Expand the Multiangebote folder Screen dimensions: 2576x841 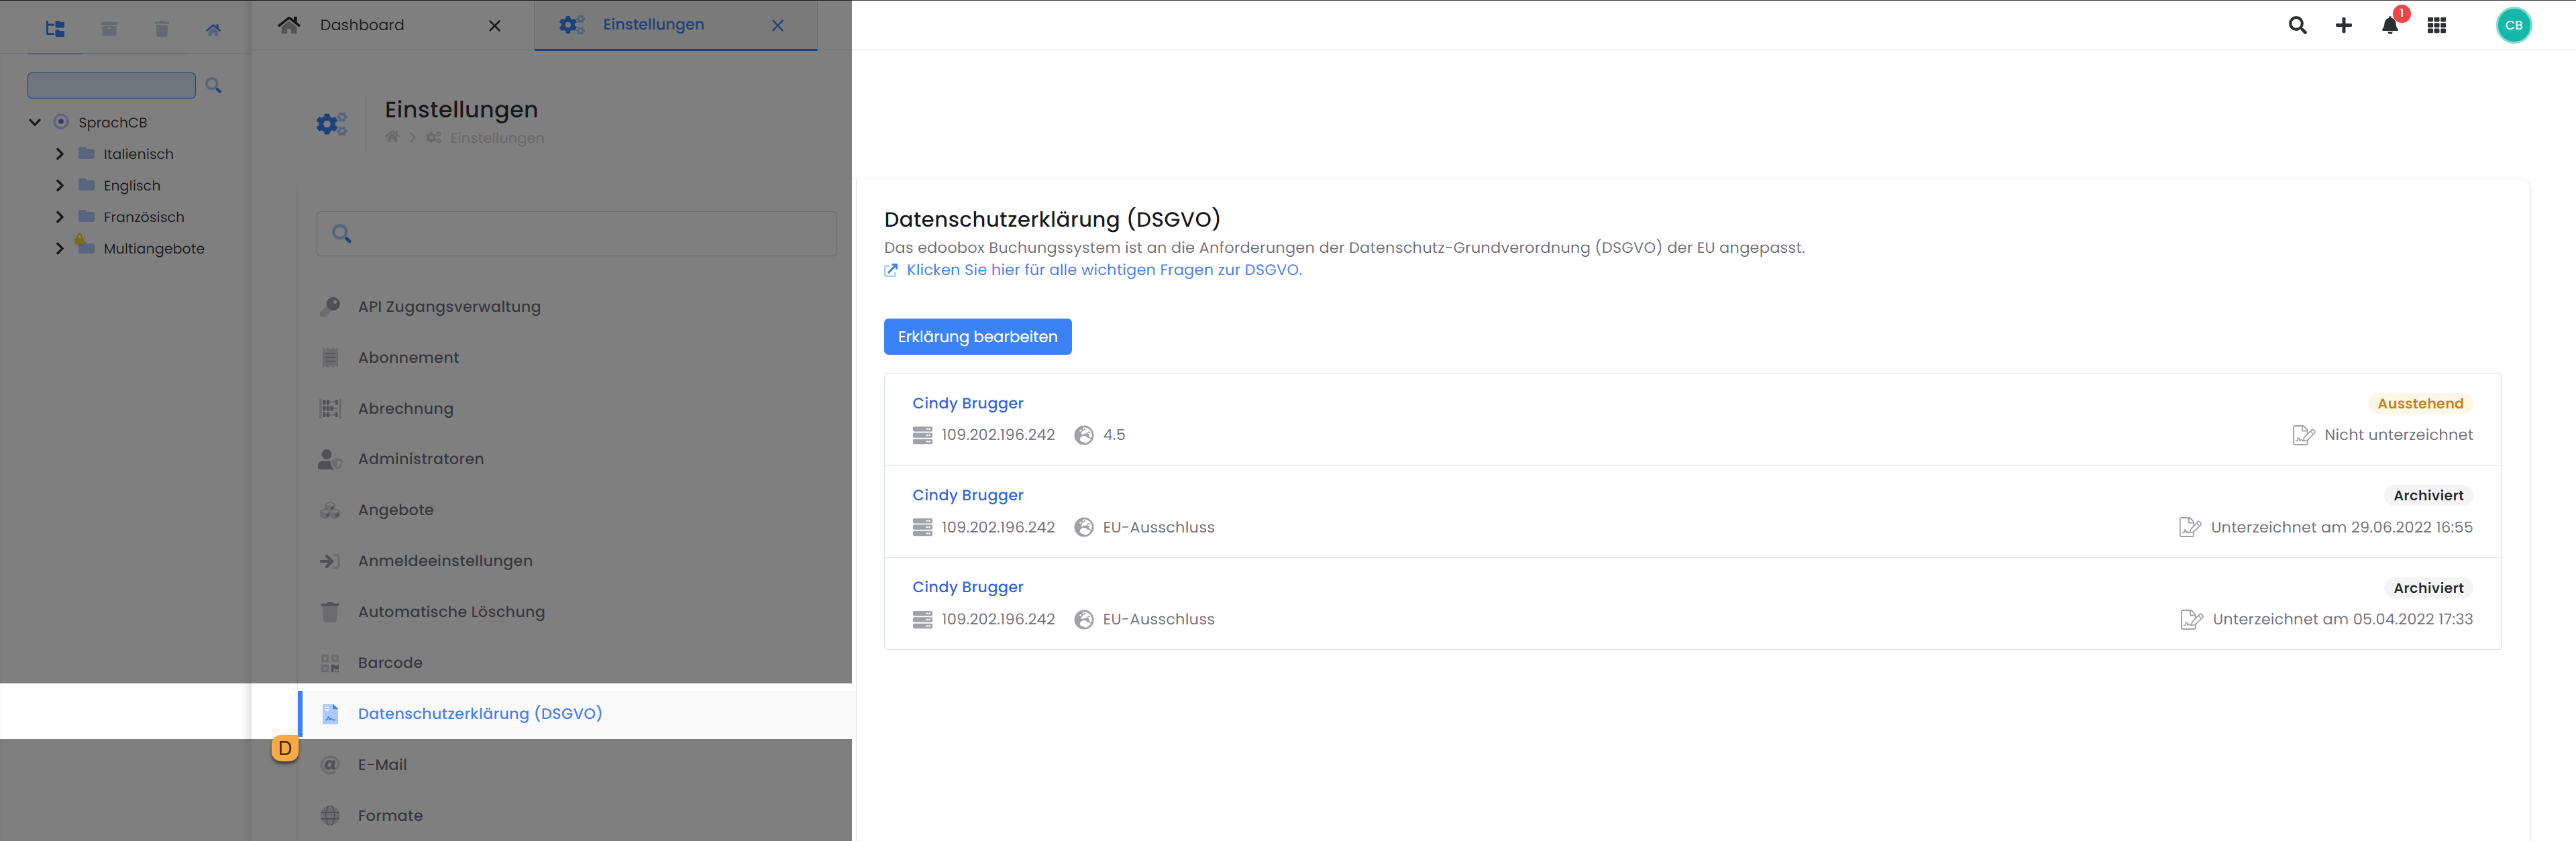coord(60,249)
